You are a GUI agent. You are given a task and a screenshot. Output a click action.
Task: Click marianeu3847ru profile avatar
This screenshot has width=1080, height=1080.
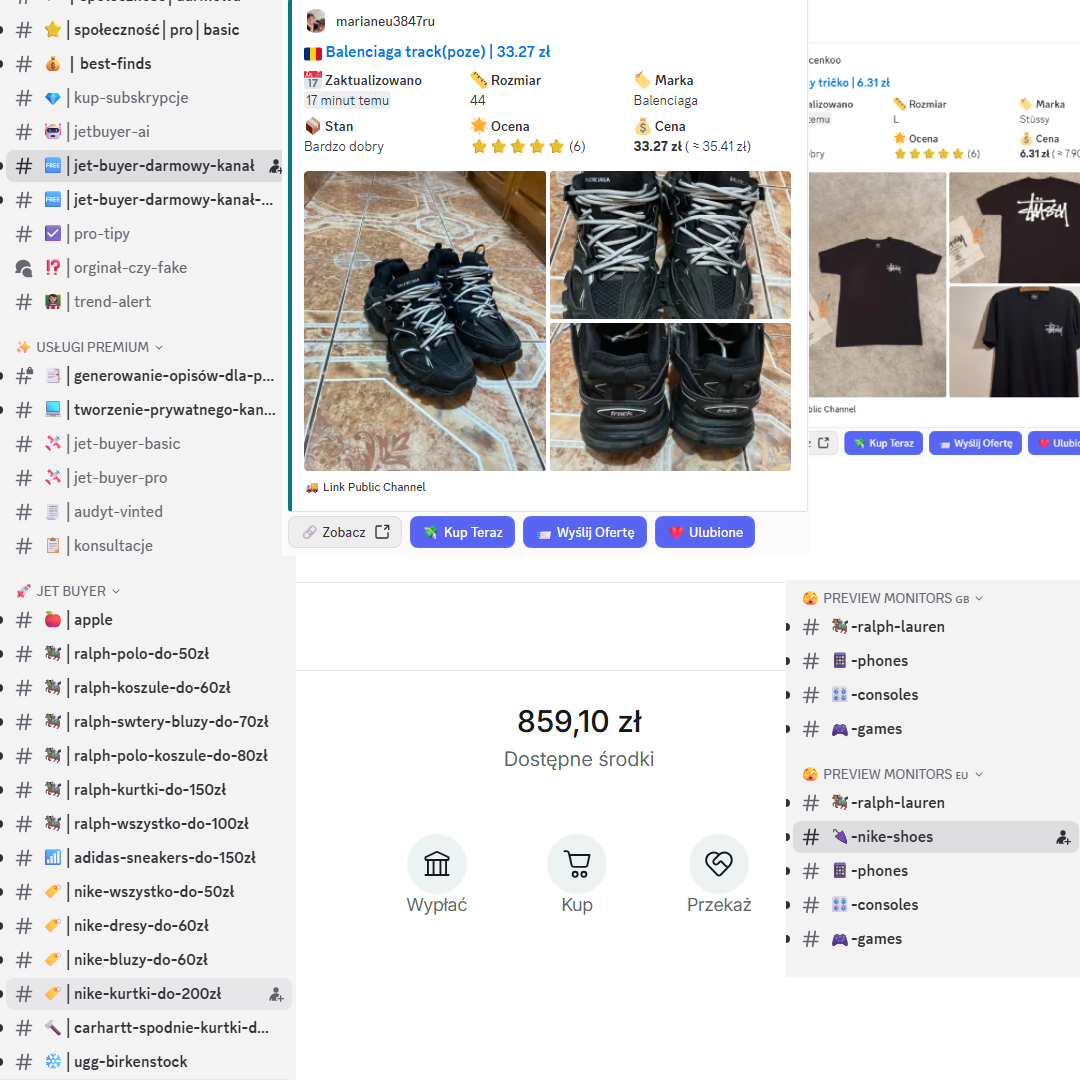click(316, 21)
